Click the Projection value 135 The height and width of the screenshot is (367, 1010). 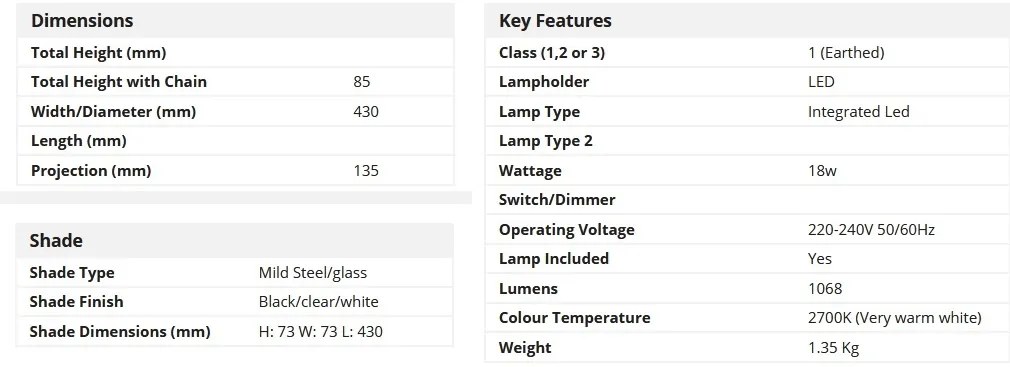(366, 171)
